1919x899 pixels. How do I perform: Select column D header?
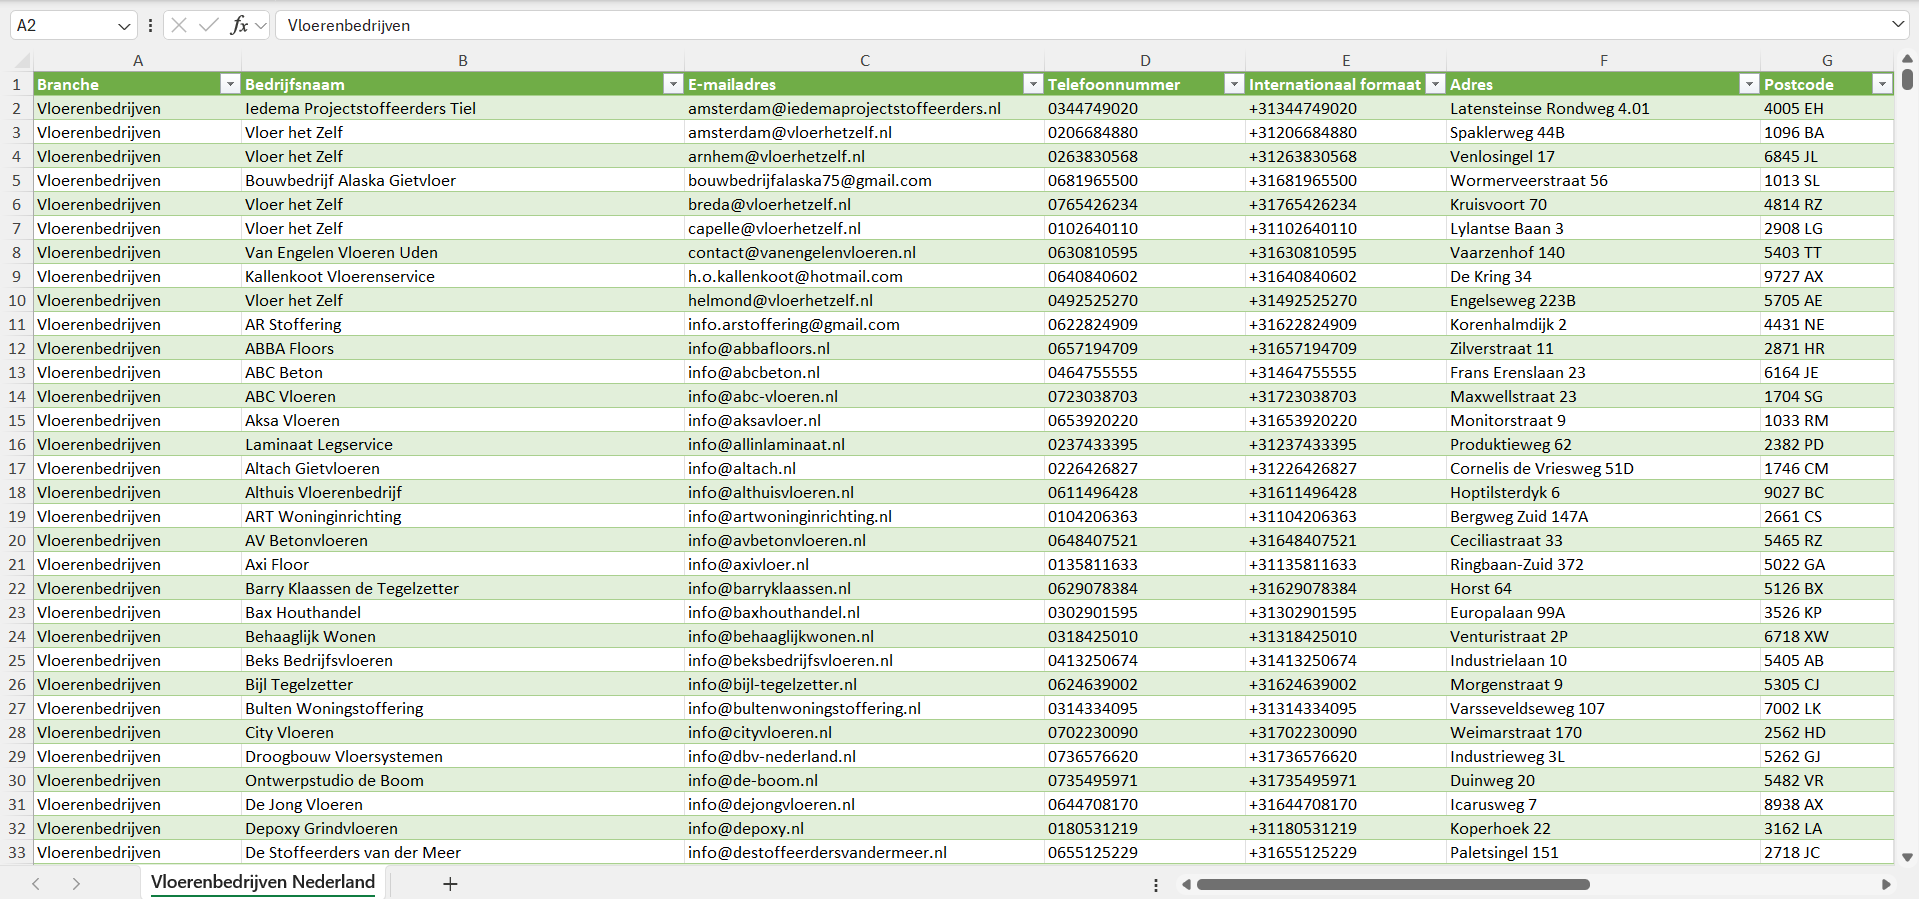pyautogui.click(x=1145, y=60)
